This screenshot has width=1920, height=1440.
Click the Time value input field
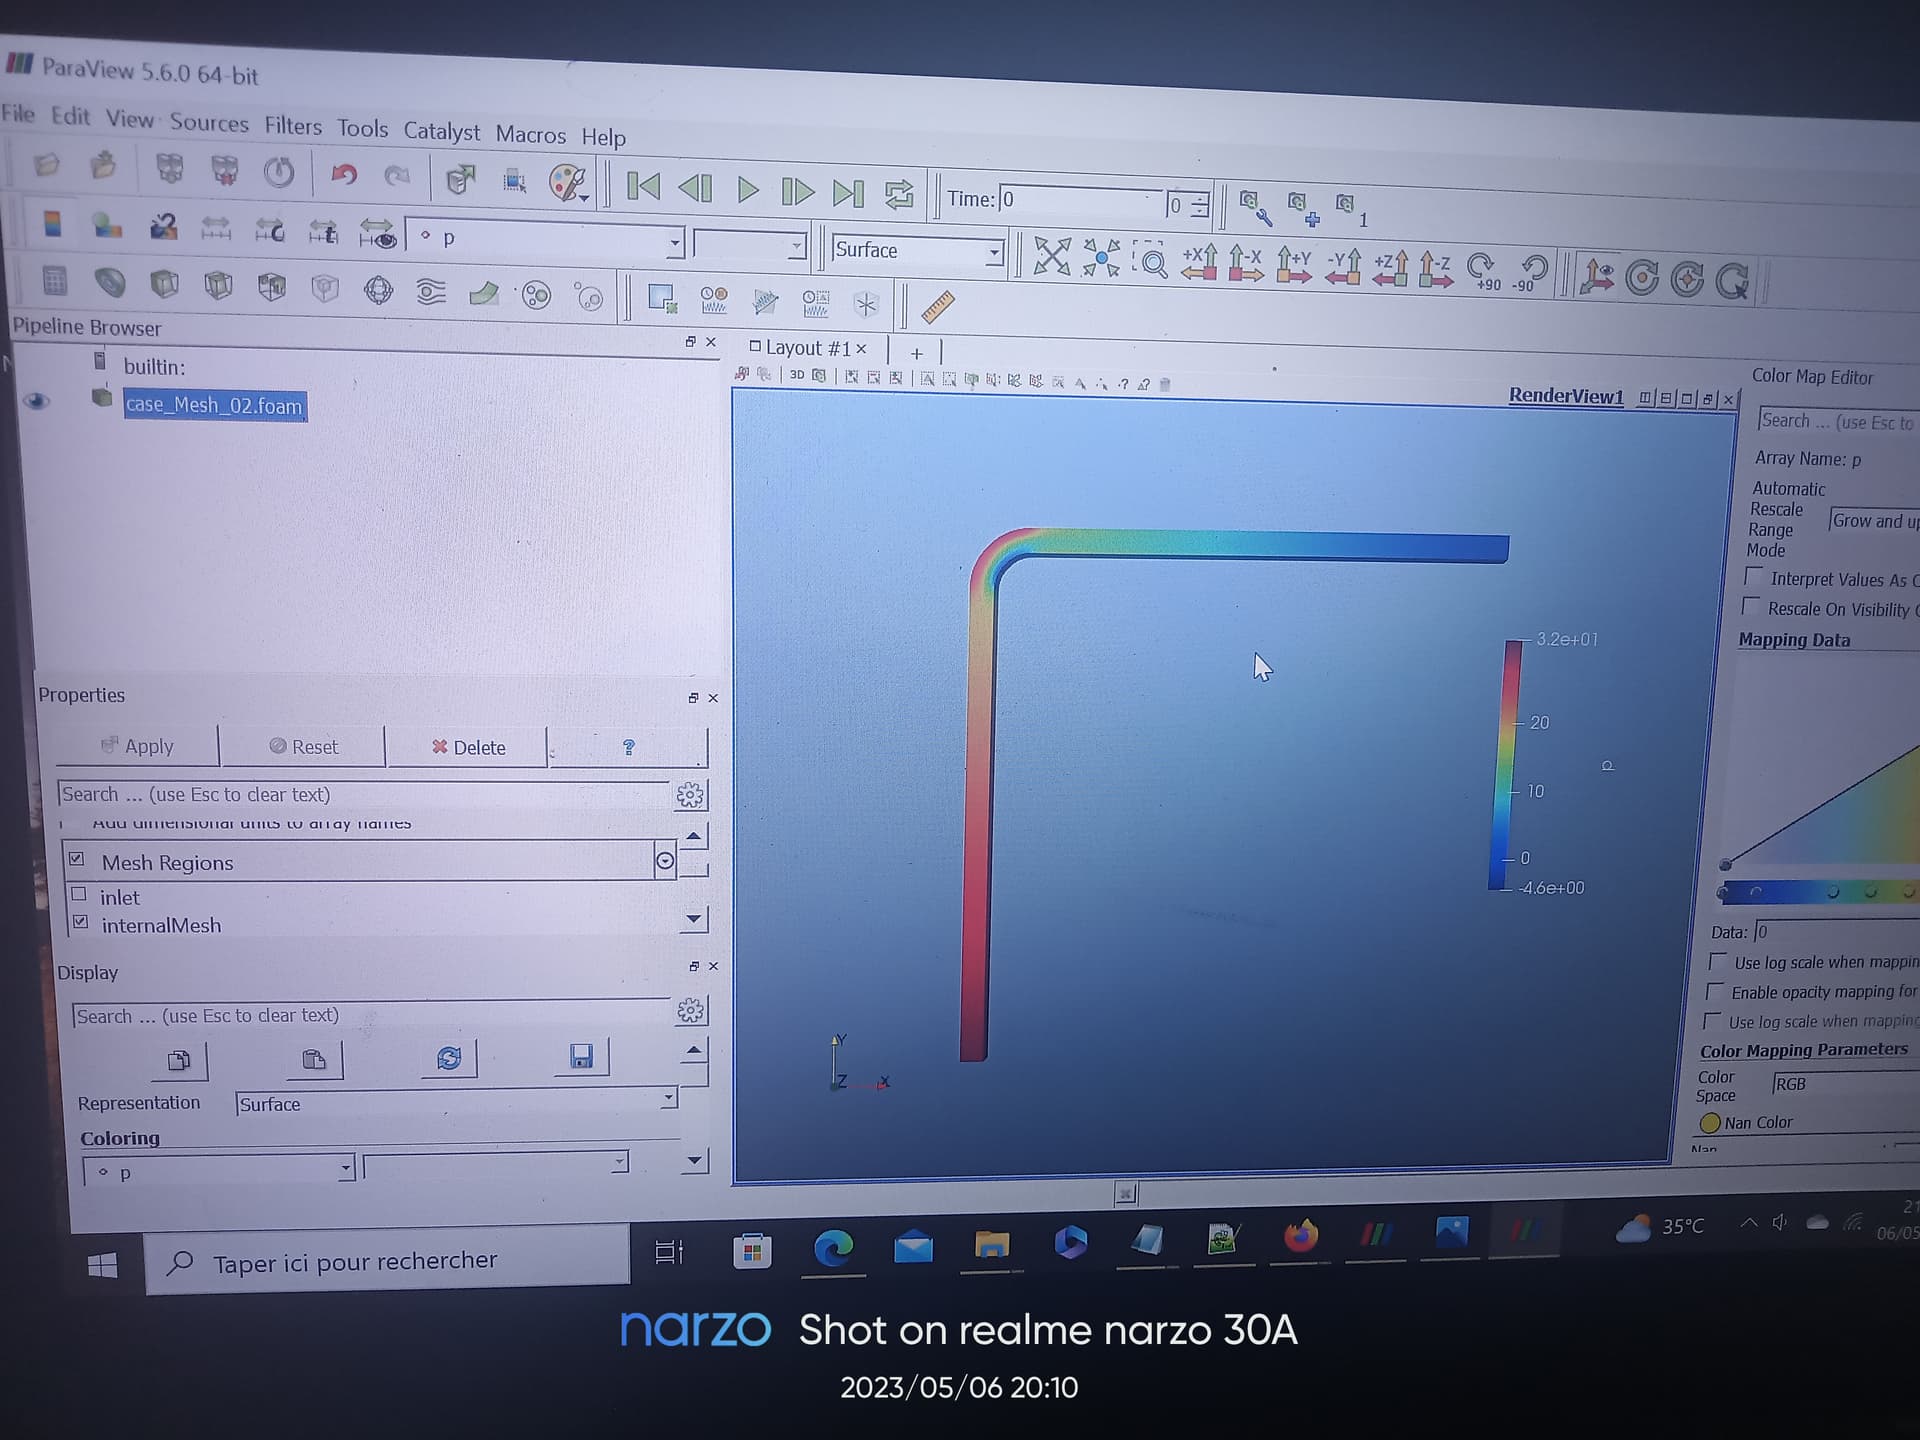1081,200
